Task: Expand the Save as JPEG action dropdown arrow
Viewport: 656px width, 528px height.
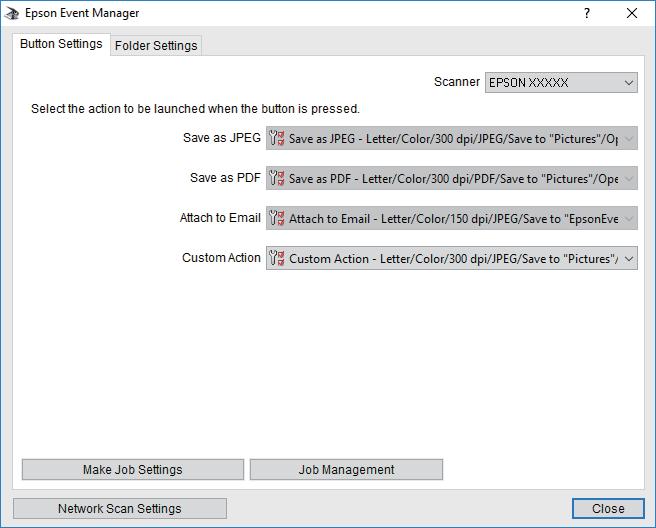Action: click(x=628, y=138)
